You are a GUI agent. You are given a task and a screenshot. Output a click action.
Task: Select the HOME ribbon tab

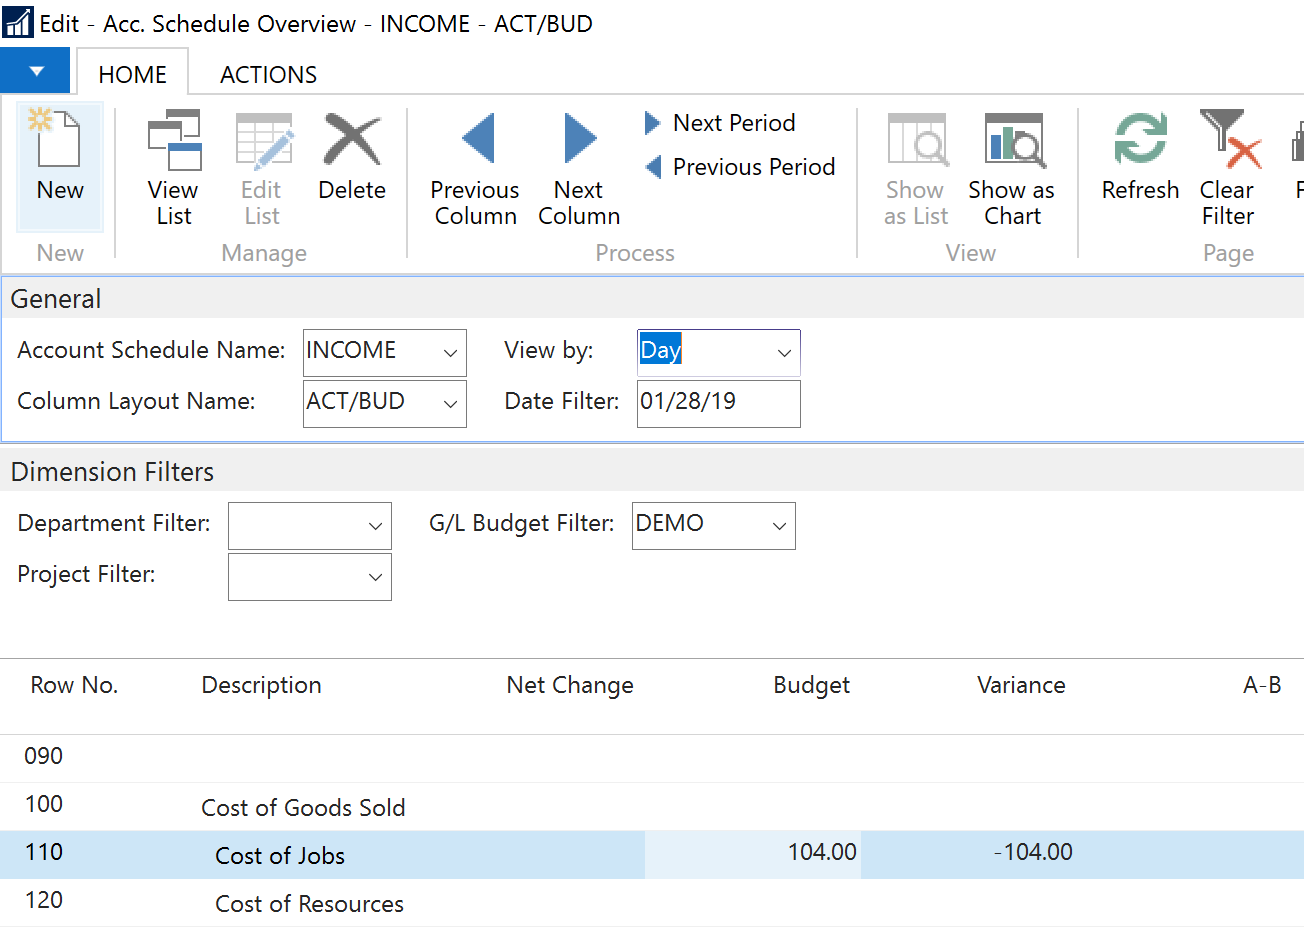[x=132, y=75]
